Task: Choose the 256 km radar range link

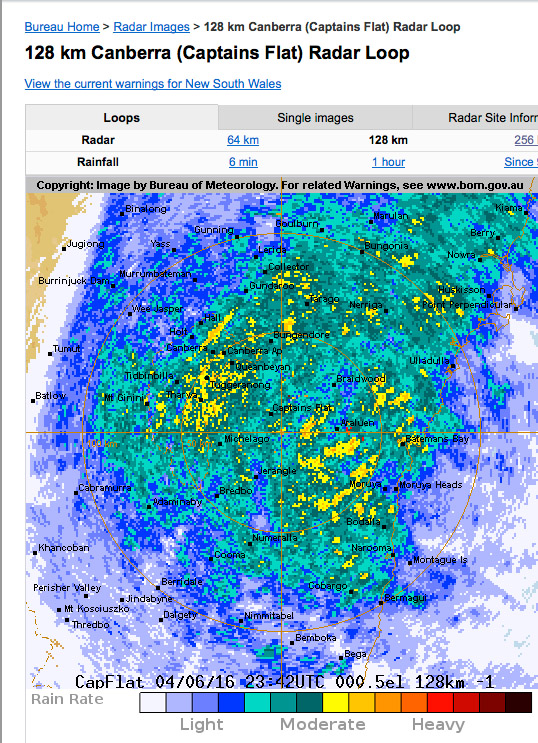Action: pos(526,140)
